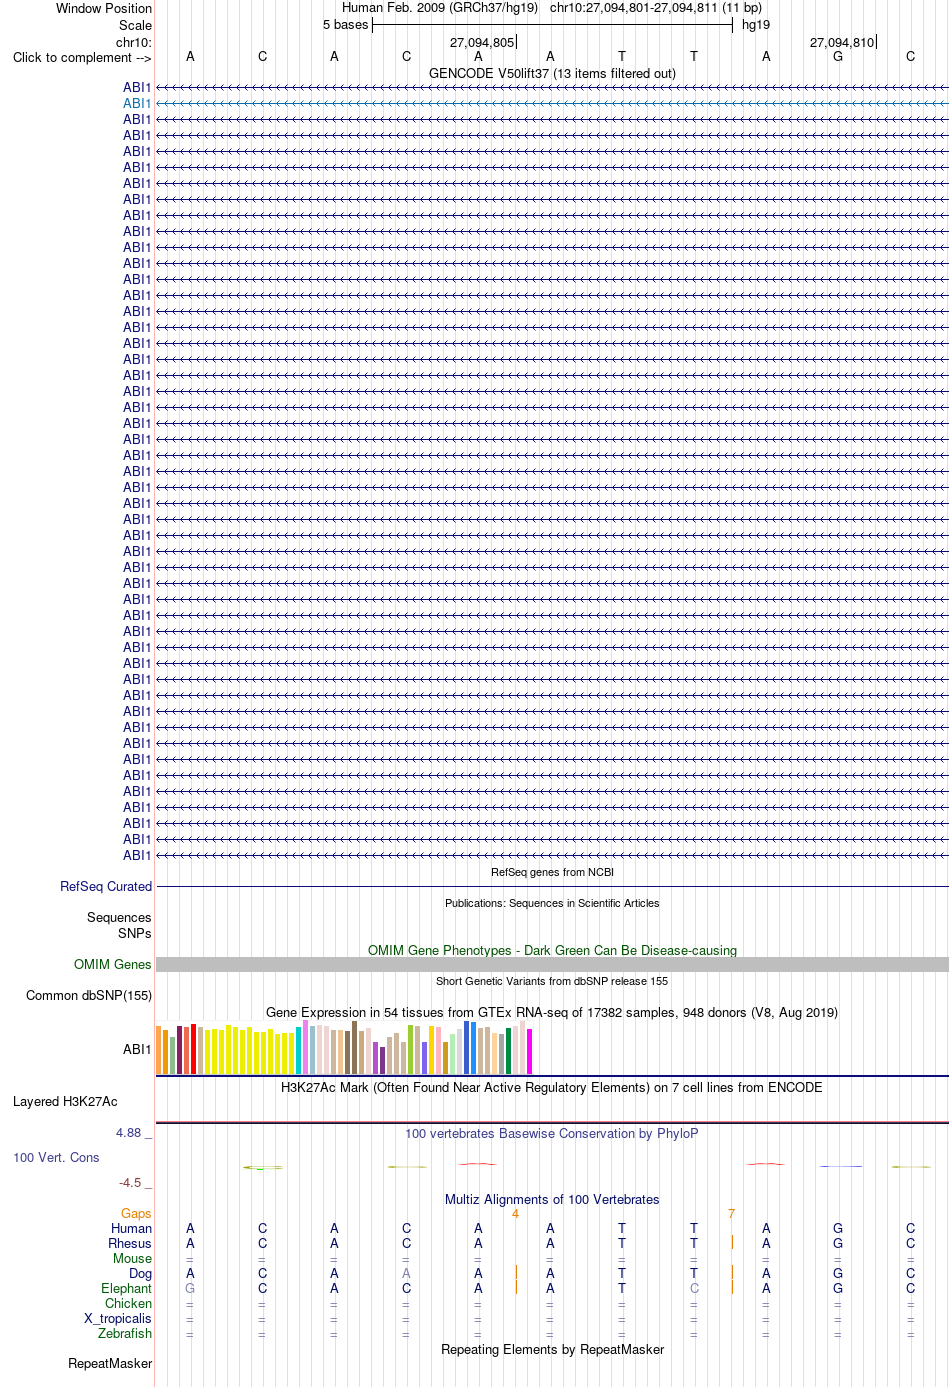Click the gray G in the Elephant row
Image resolution: width=950 pixels, height=1387 pixels.
coord(190,1288)
